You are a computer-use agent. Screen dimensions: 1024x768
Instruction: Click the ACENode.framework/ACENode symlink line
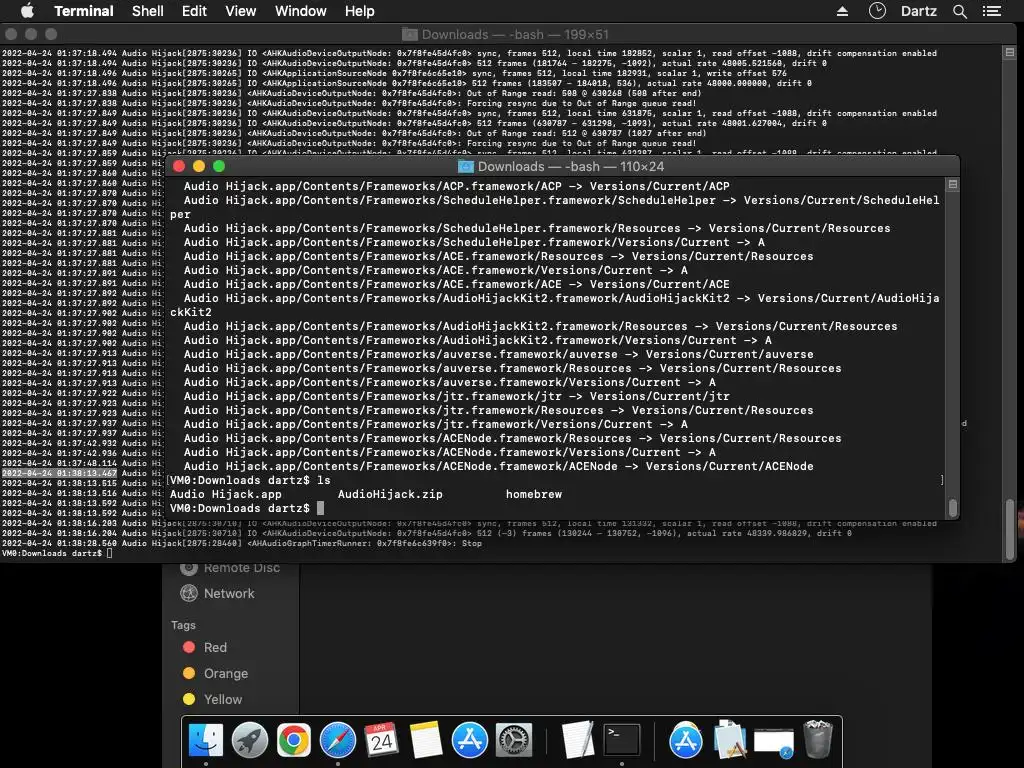click(x=498, y=466)
